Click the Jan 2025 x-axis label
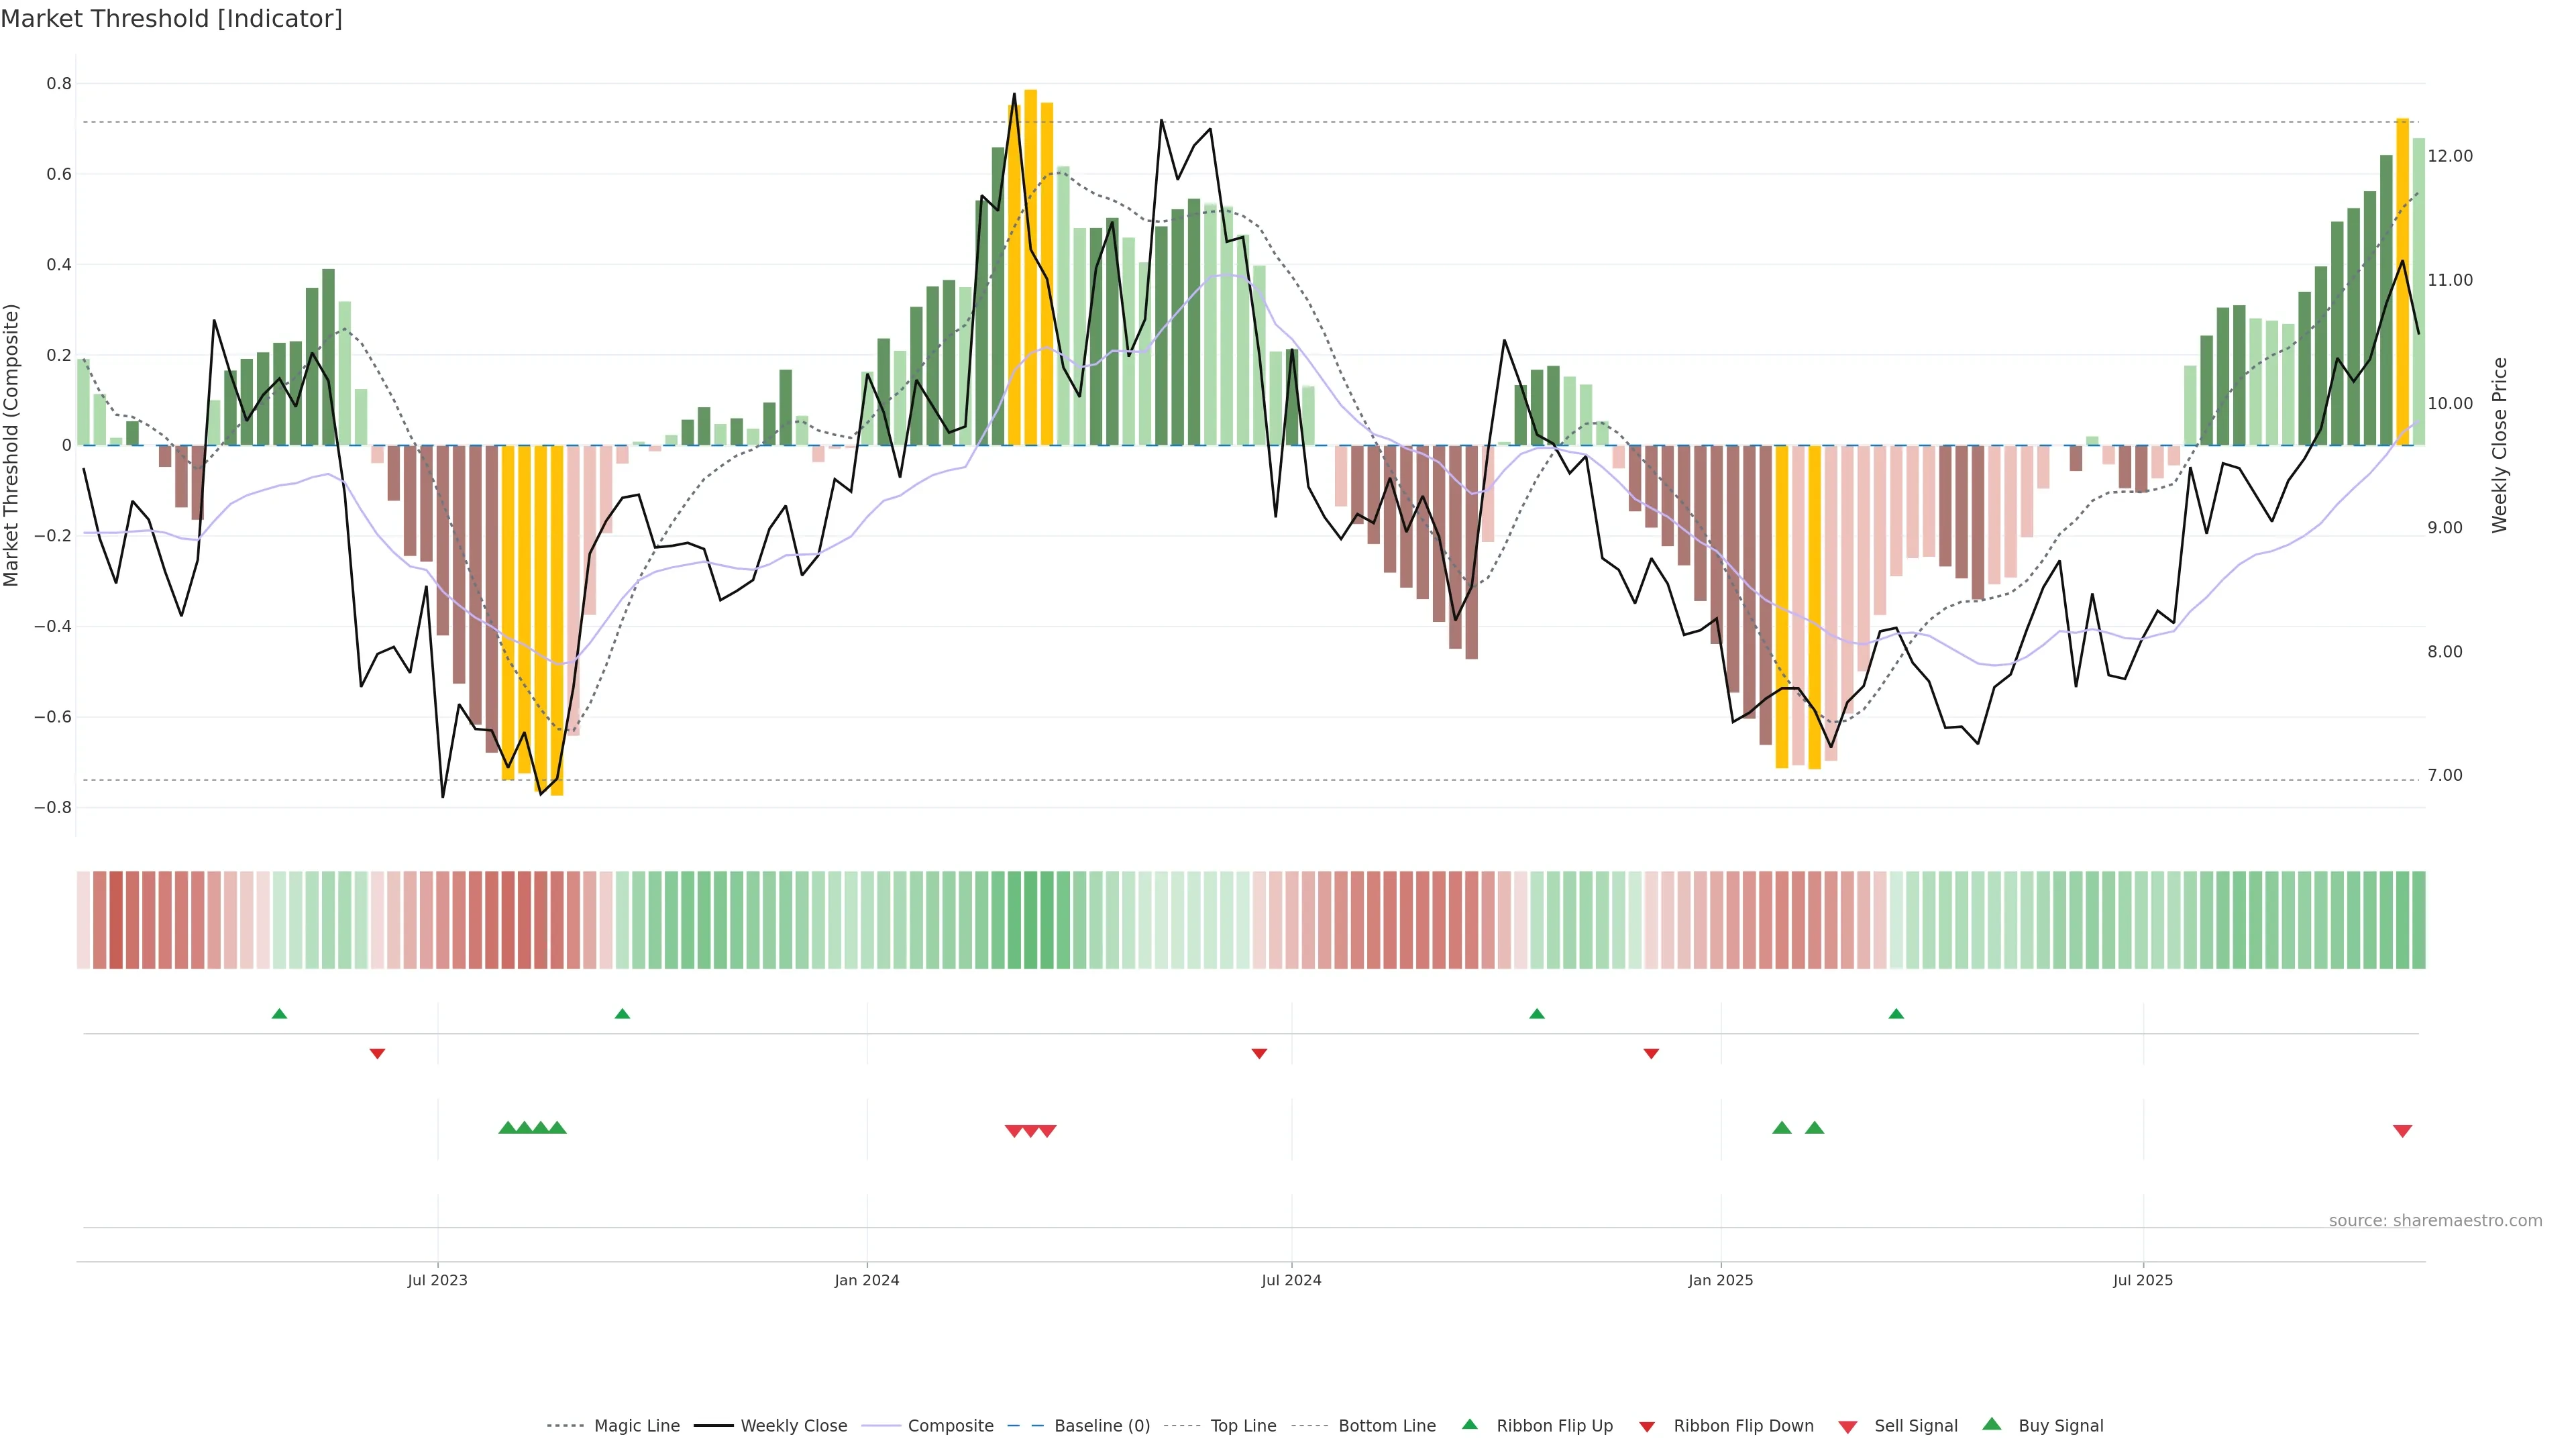2576x1449 pixels. point(1720,1280)
